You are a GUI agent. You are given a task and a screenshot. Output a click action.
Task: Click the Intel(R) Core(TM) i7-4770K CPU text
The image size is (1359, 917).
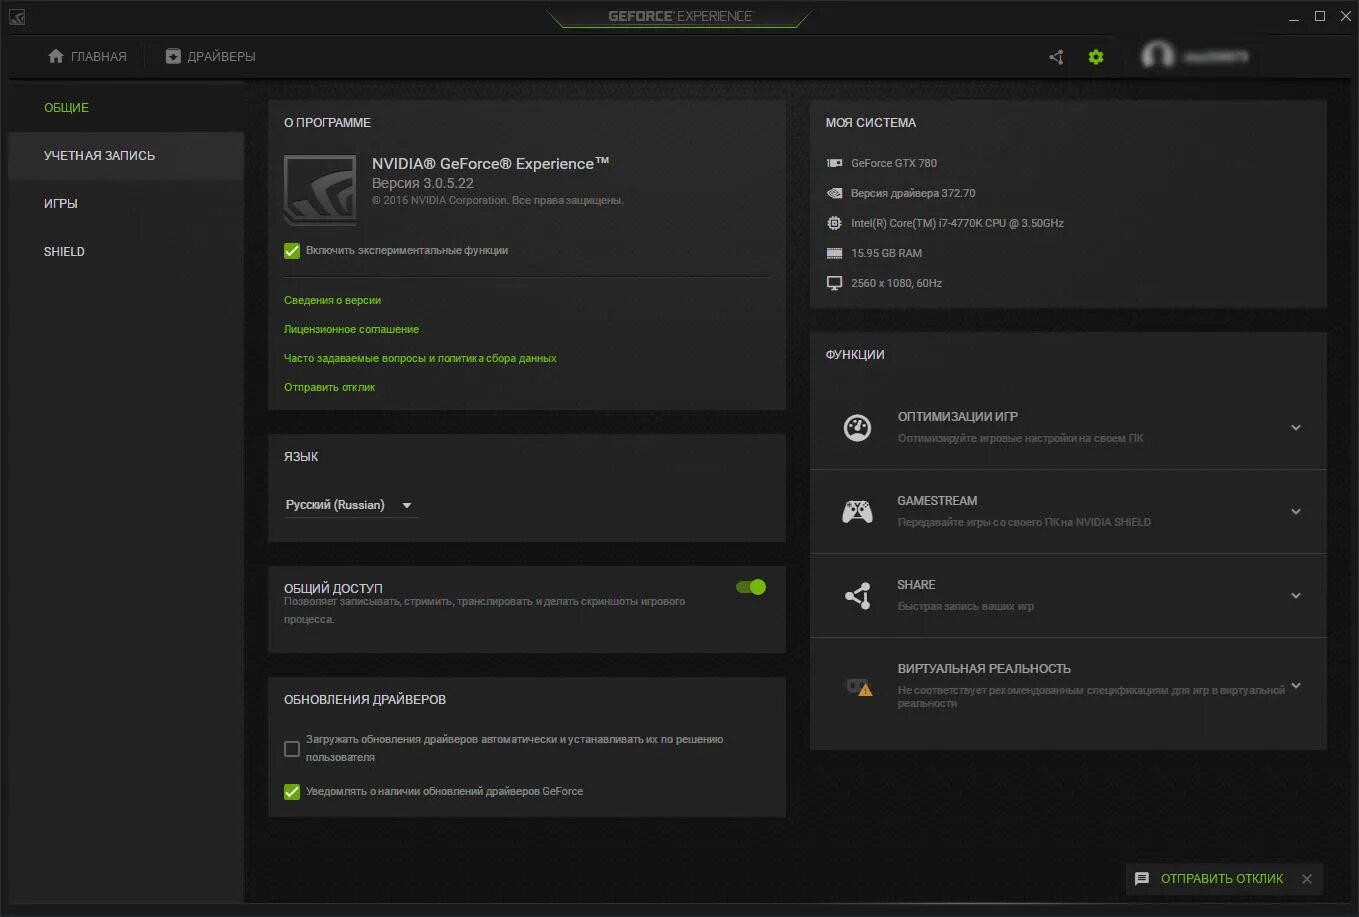coord(957,223)
